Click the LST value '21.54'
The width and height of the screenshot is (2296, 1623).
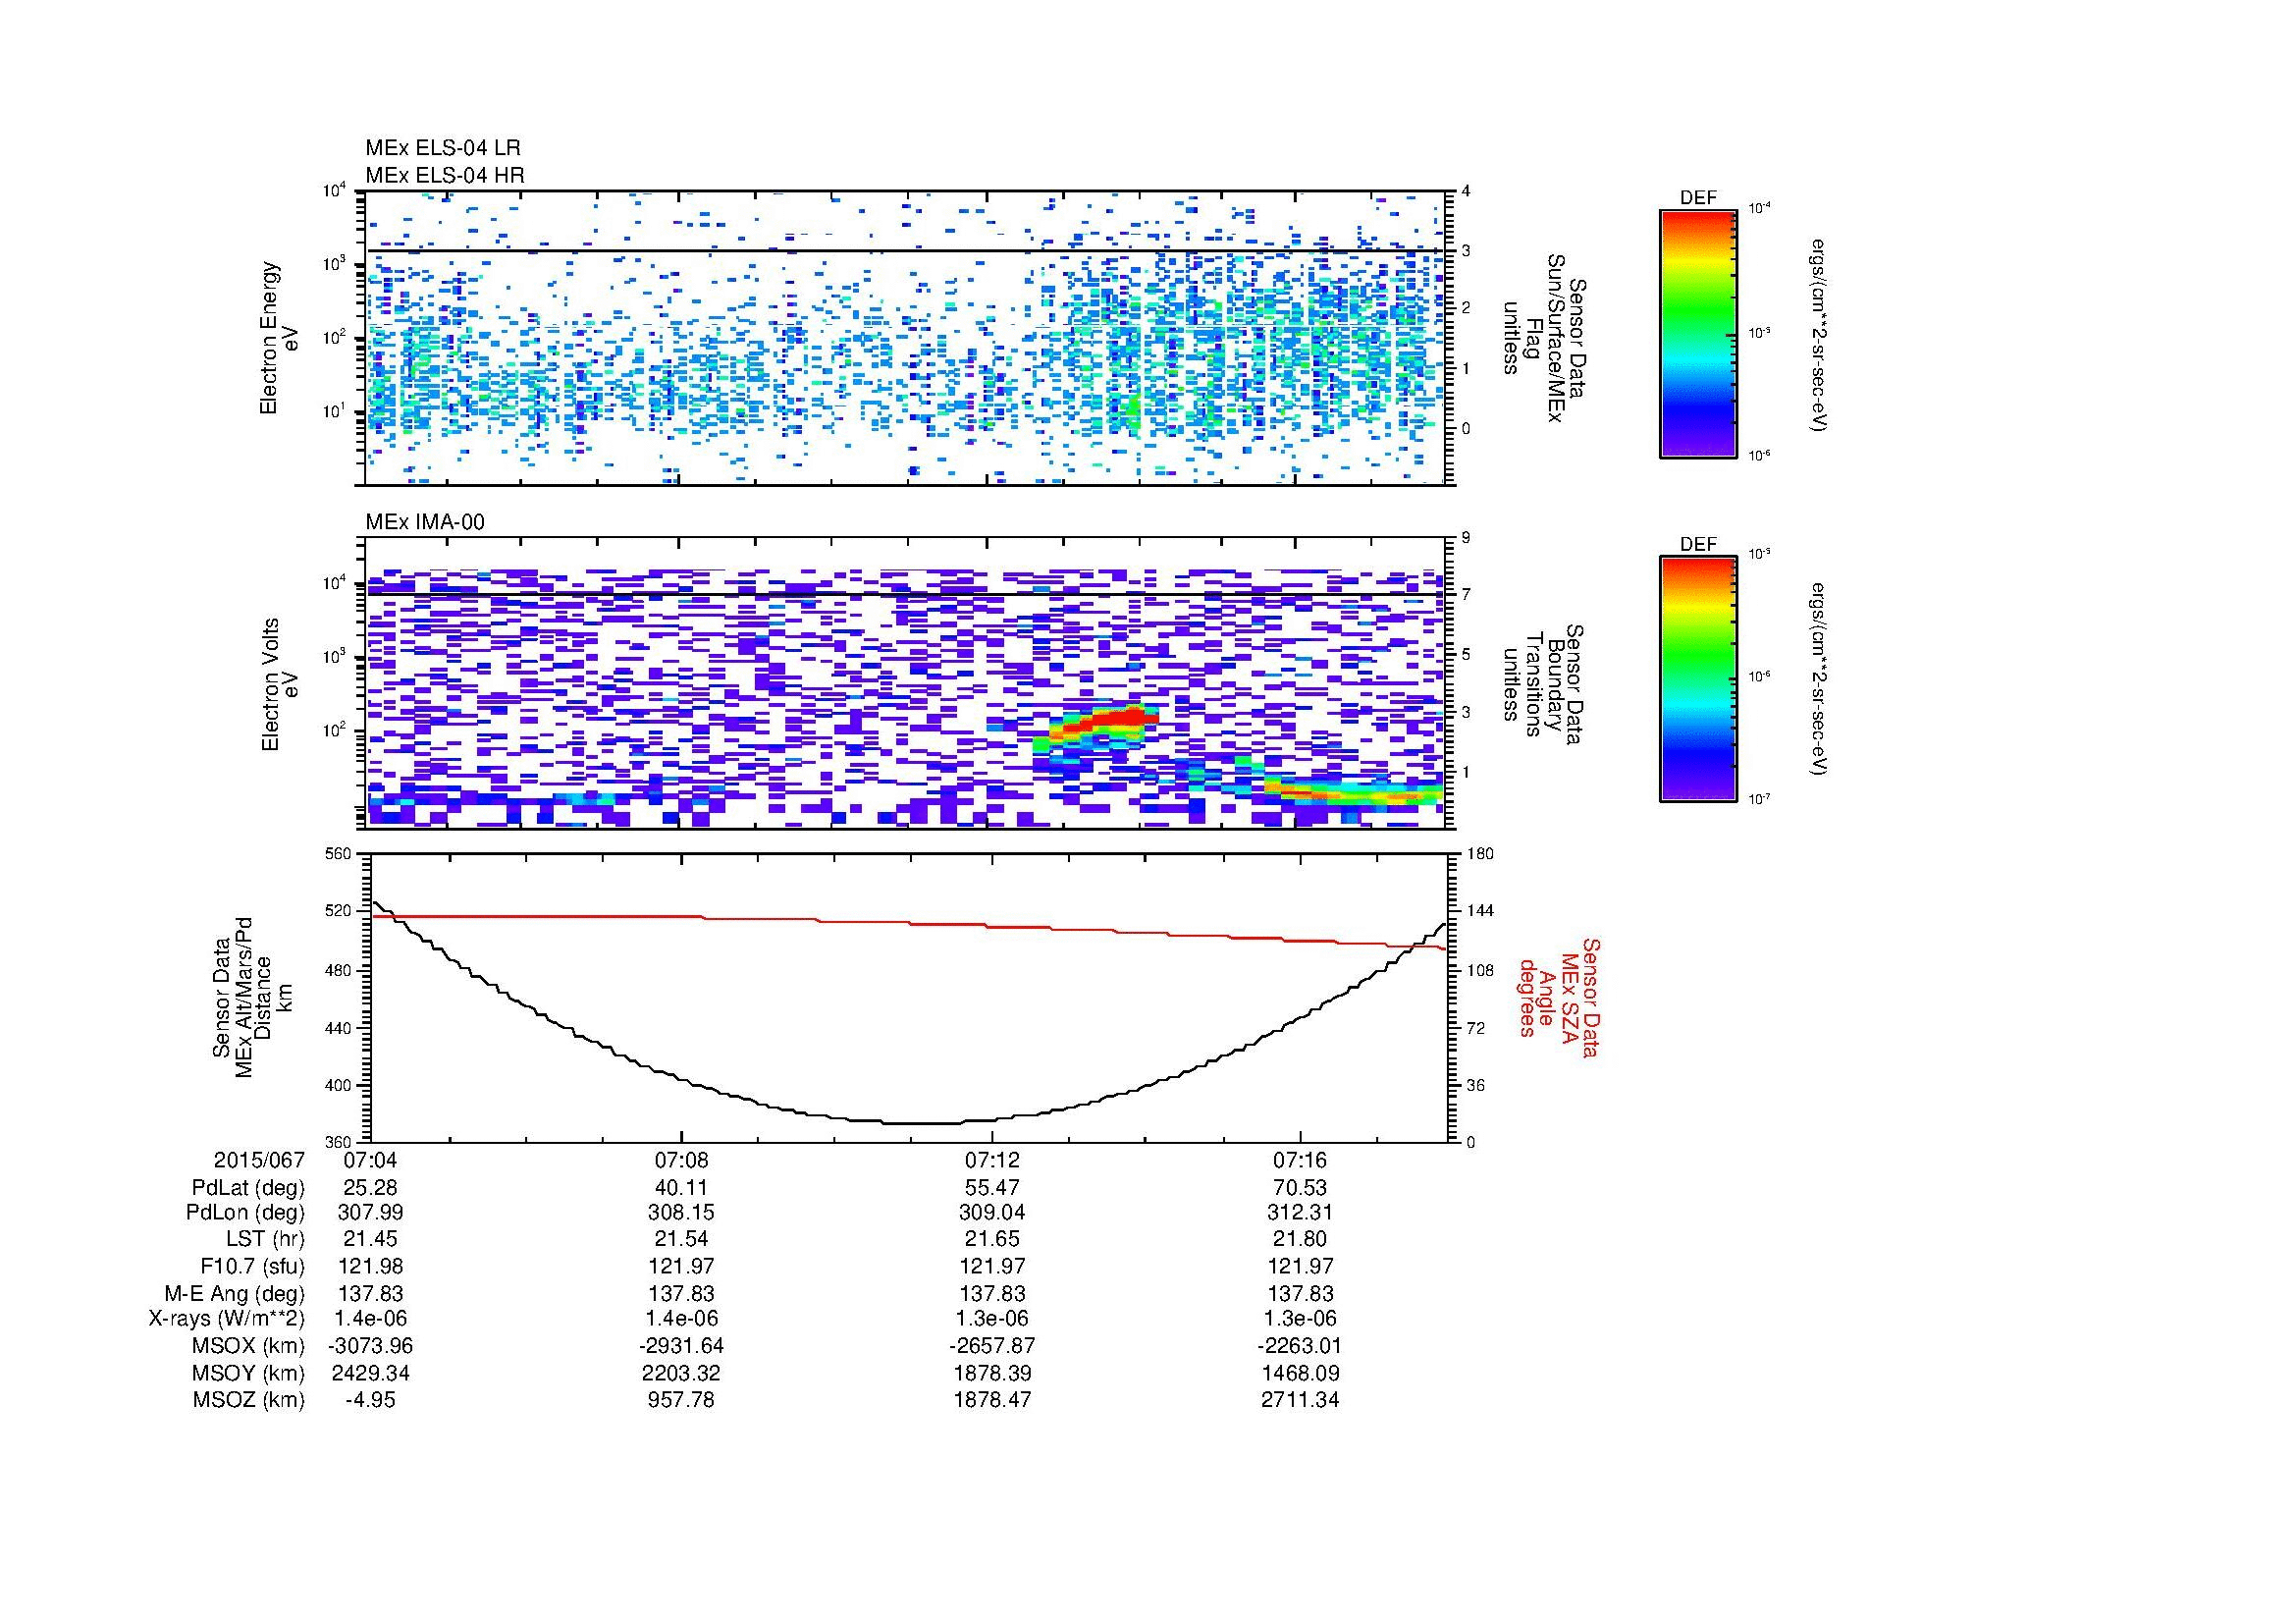pos(680,1239)
